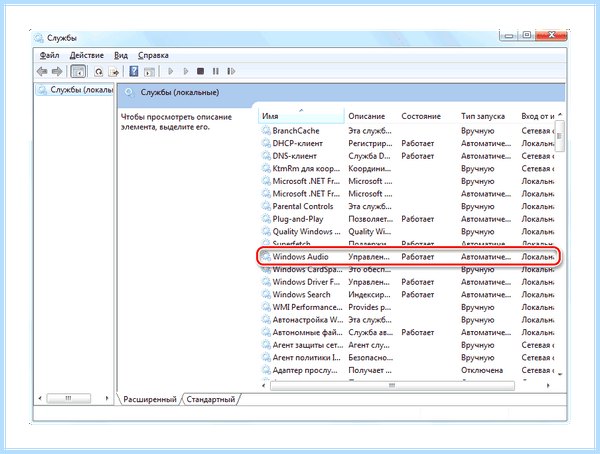Screen dimensions: 600x454
Task: Start service using the Play toolbar button
Action: (x=171, y=71)
